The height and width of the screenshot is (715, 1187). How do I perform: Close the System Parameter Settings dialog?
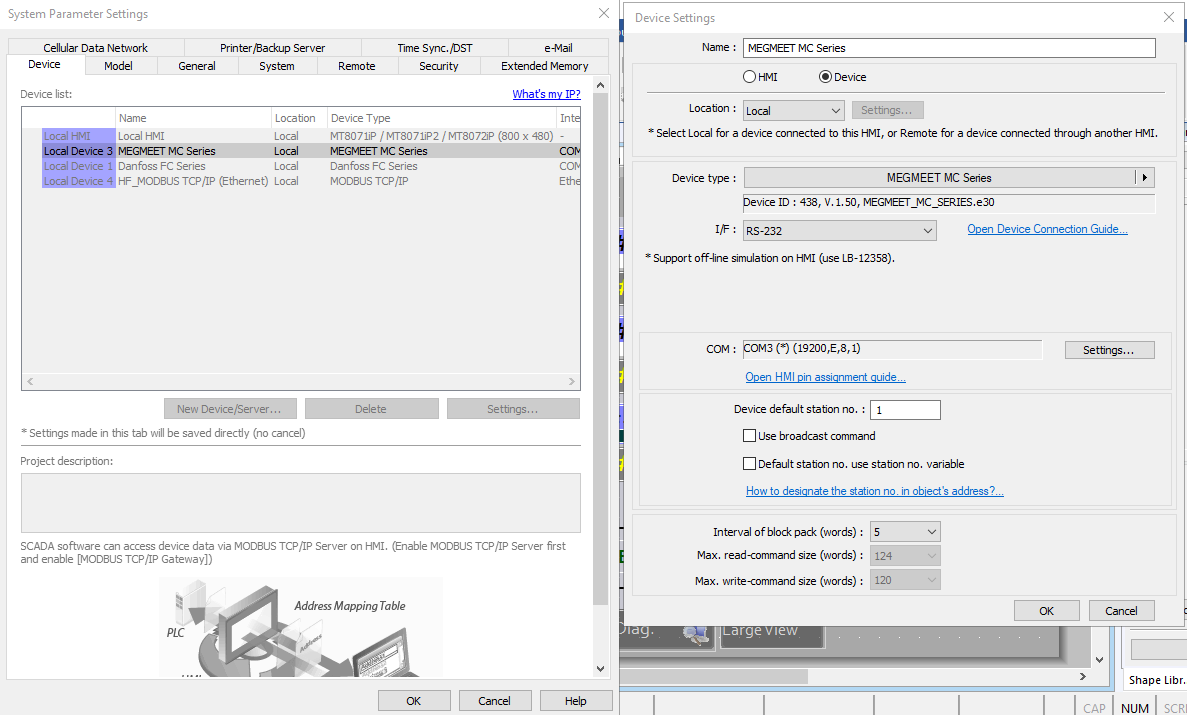603,14
